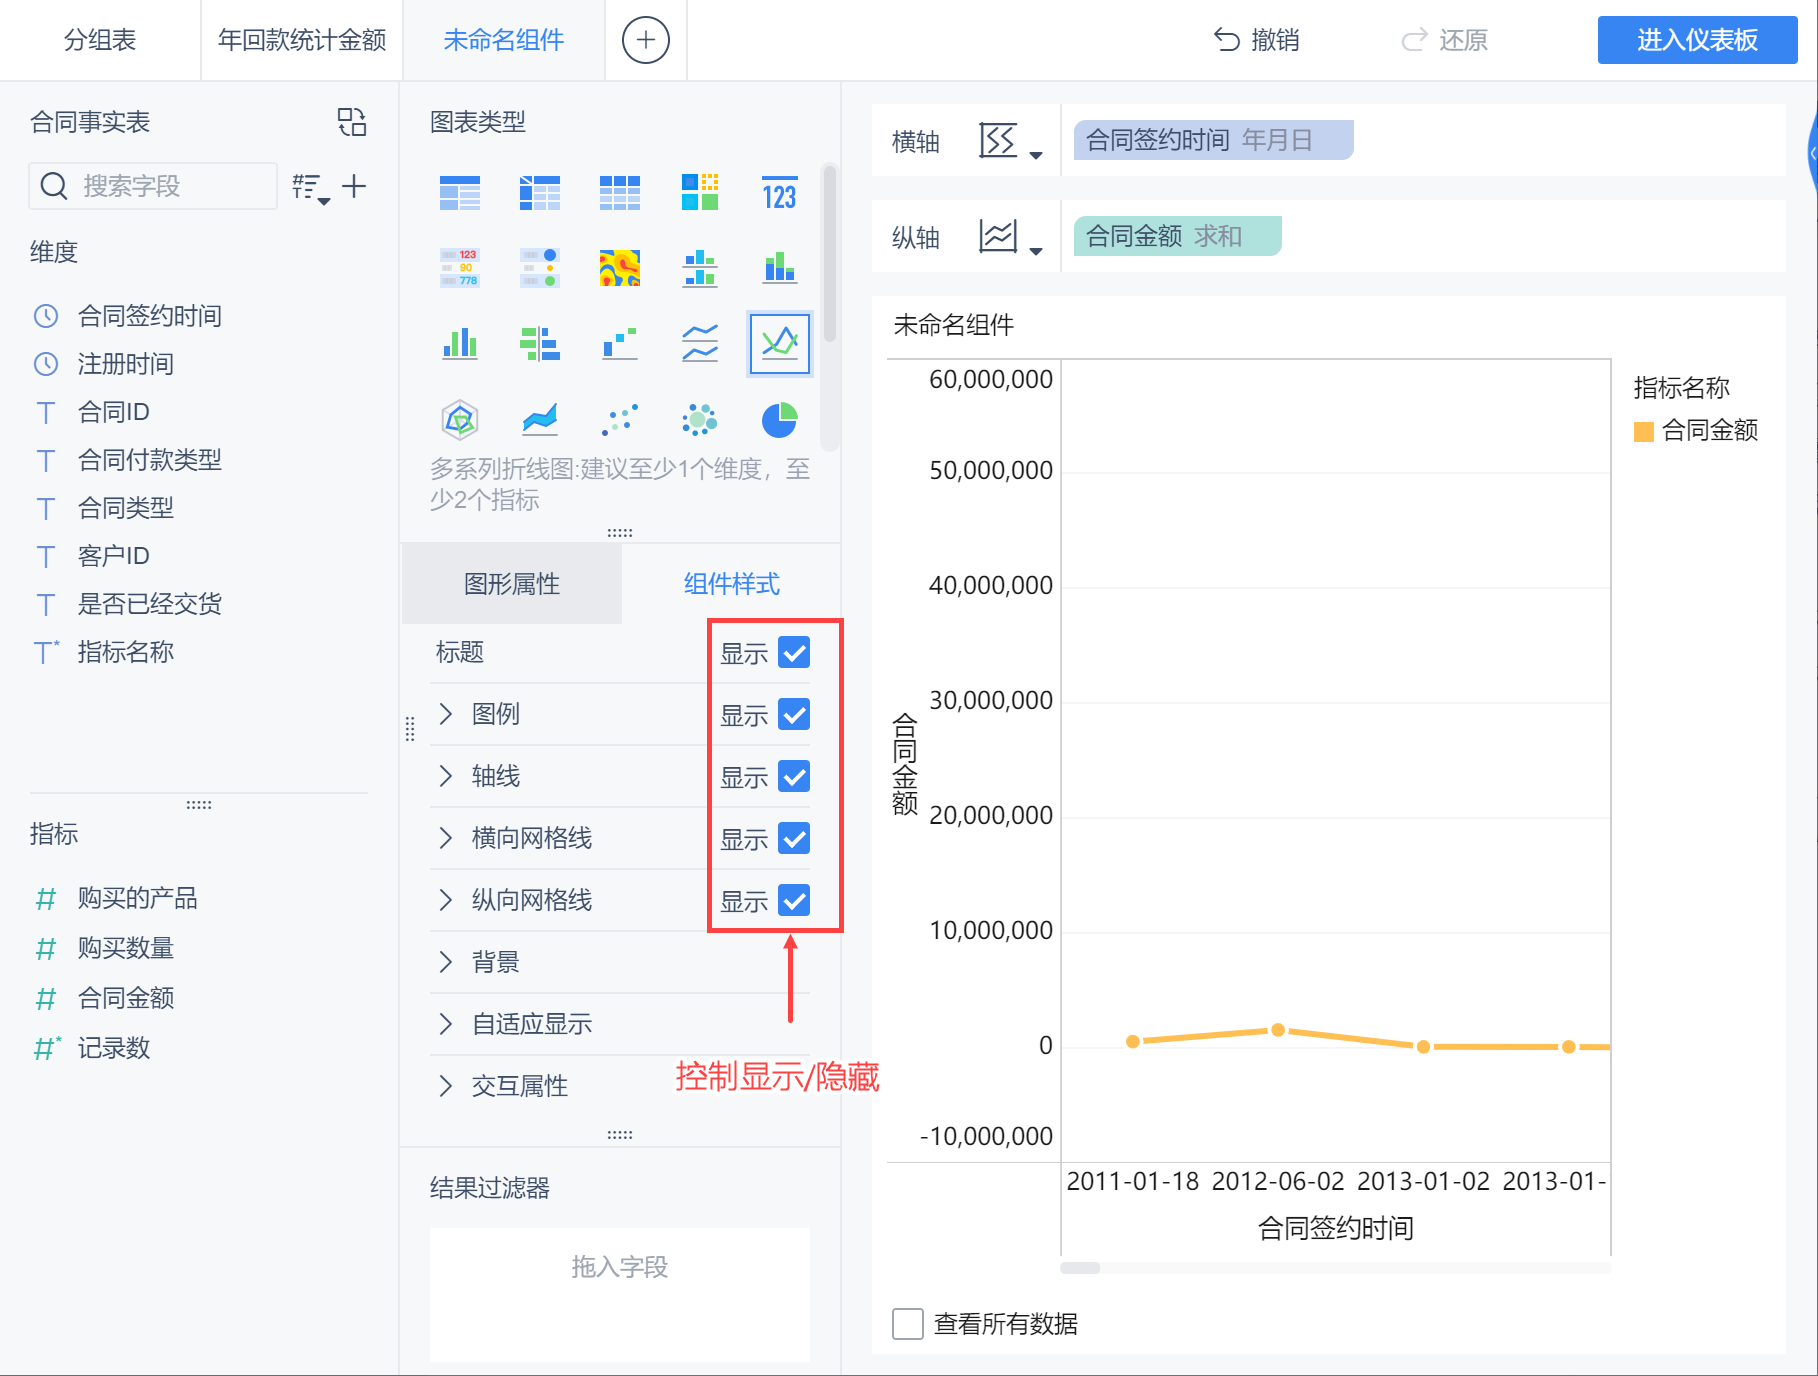Click the chart's horizontal scrollbar thumb
The height and width of the screenshot is (1376, 1818).
(1080, 1268)
